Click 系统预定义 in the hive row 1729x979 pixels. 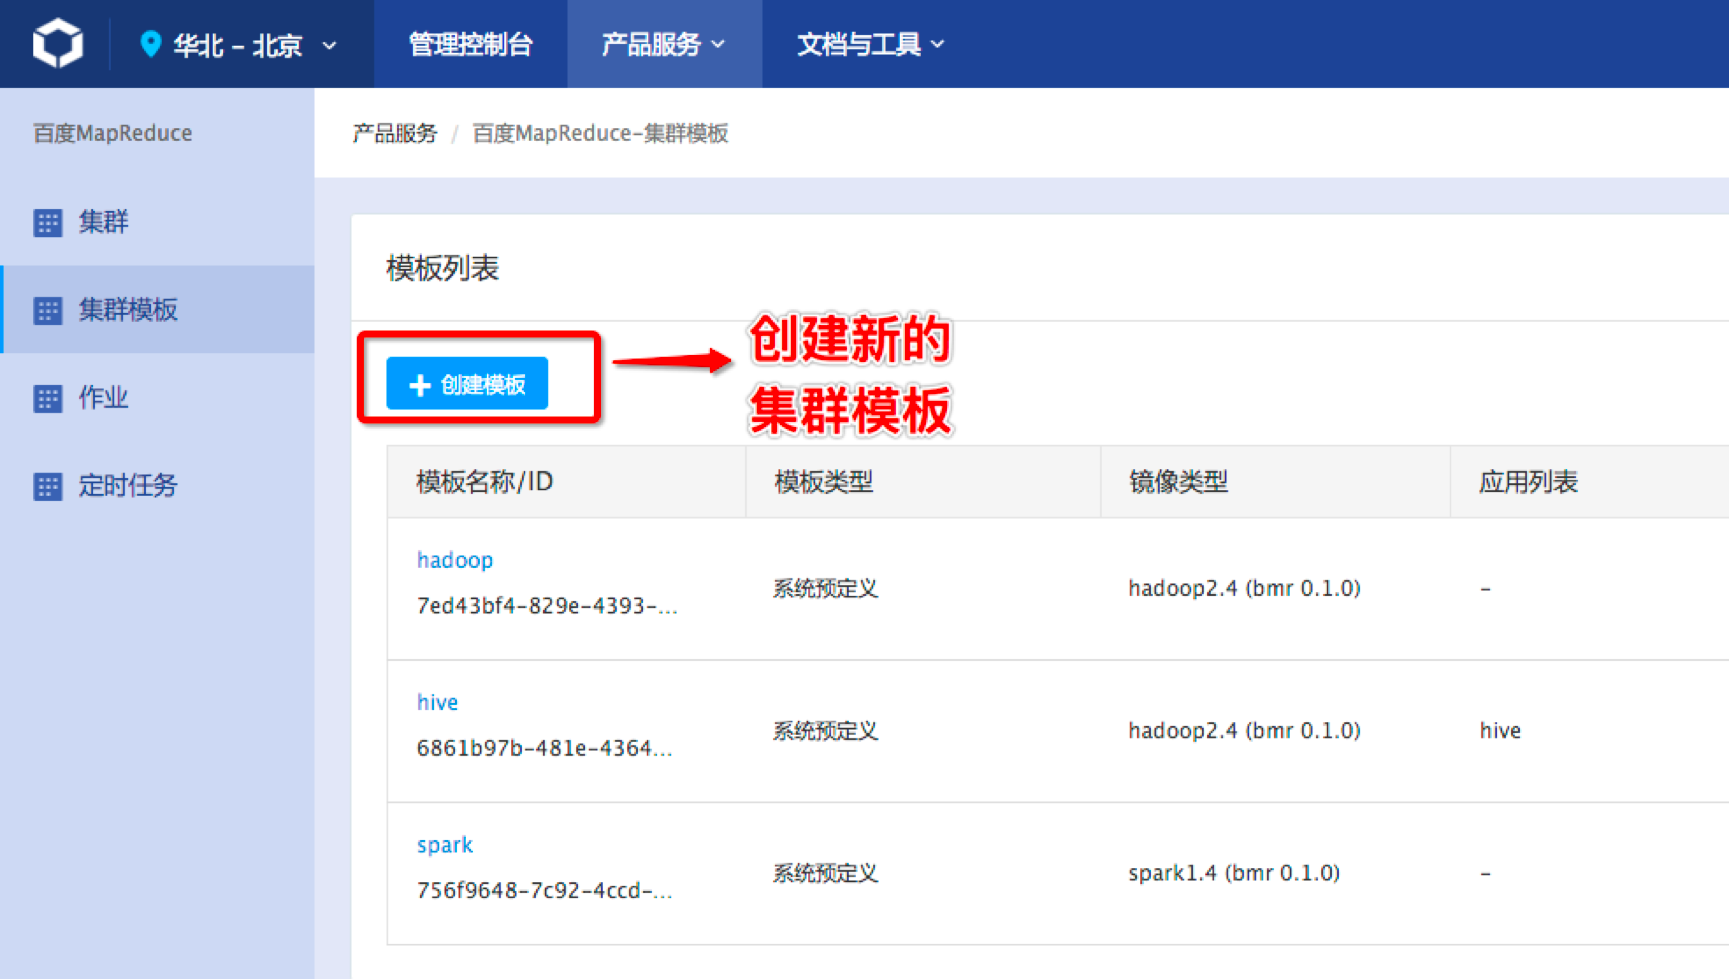(825, 731)
